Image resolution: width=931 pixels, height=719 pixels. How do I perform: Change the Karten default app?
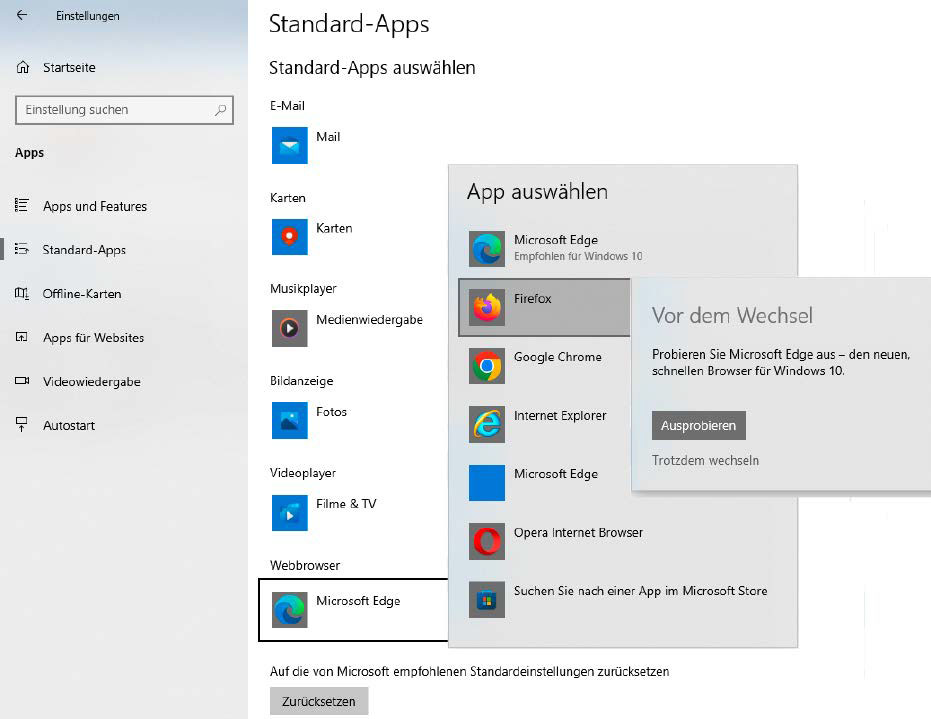pos(334,228)
